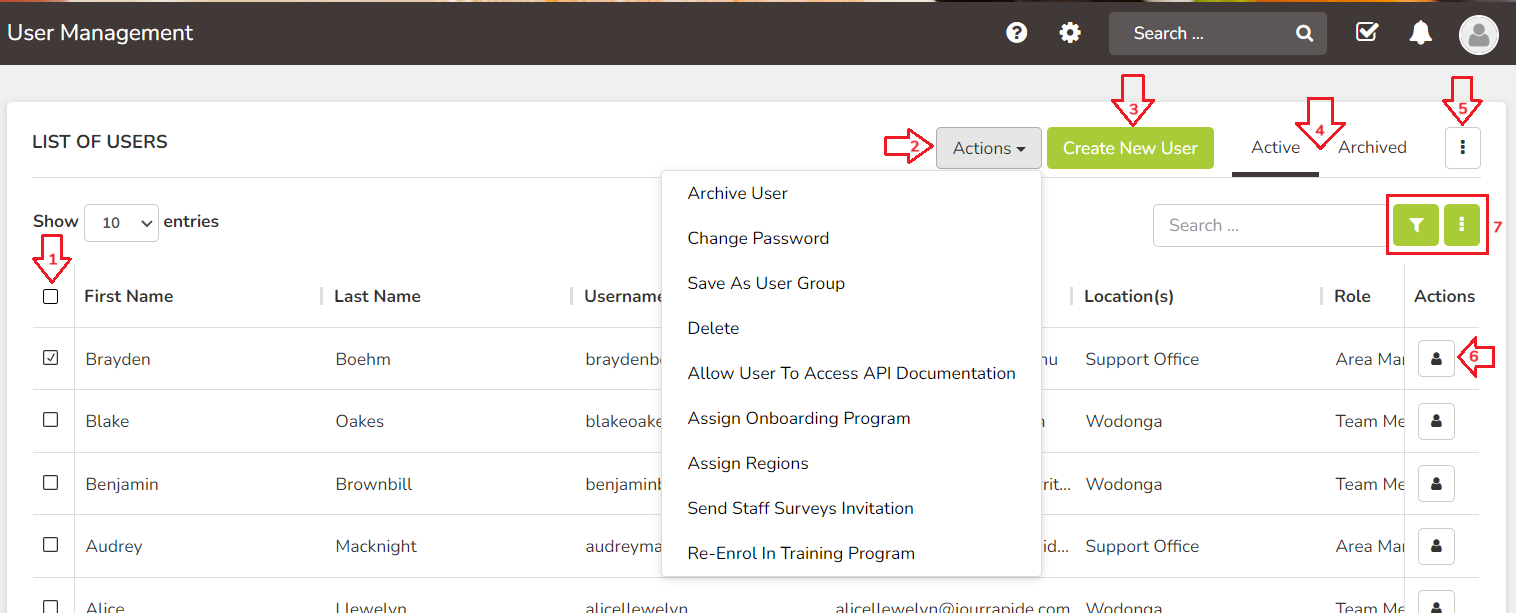The image size is (1516, 613).
Task: Open the profile avatar menu
Action: pos(1478,34)
